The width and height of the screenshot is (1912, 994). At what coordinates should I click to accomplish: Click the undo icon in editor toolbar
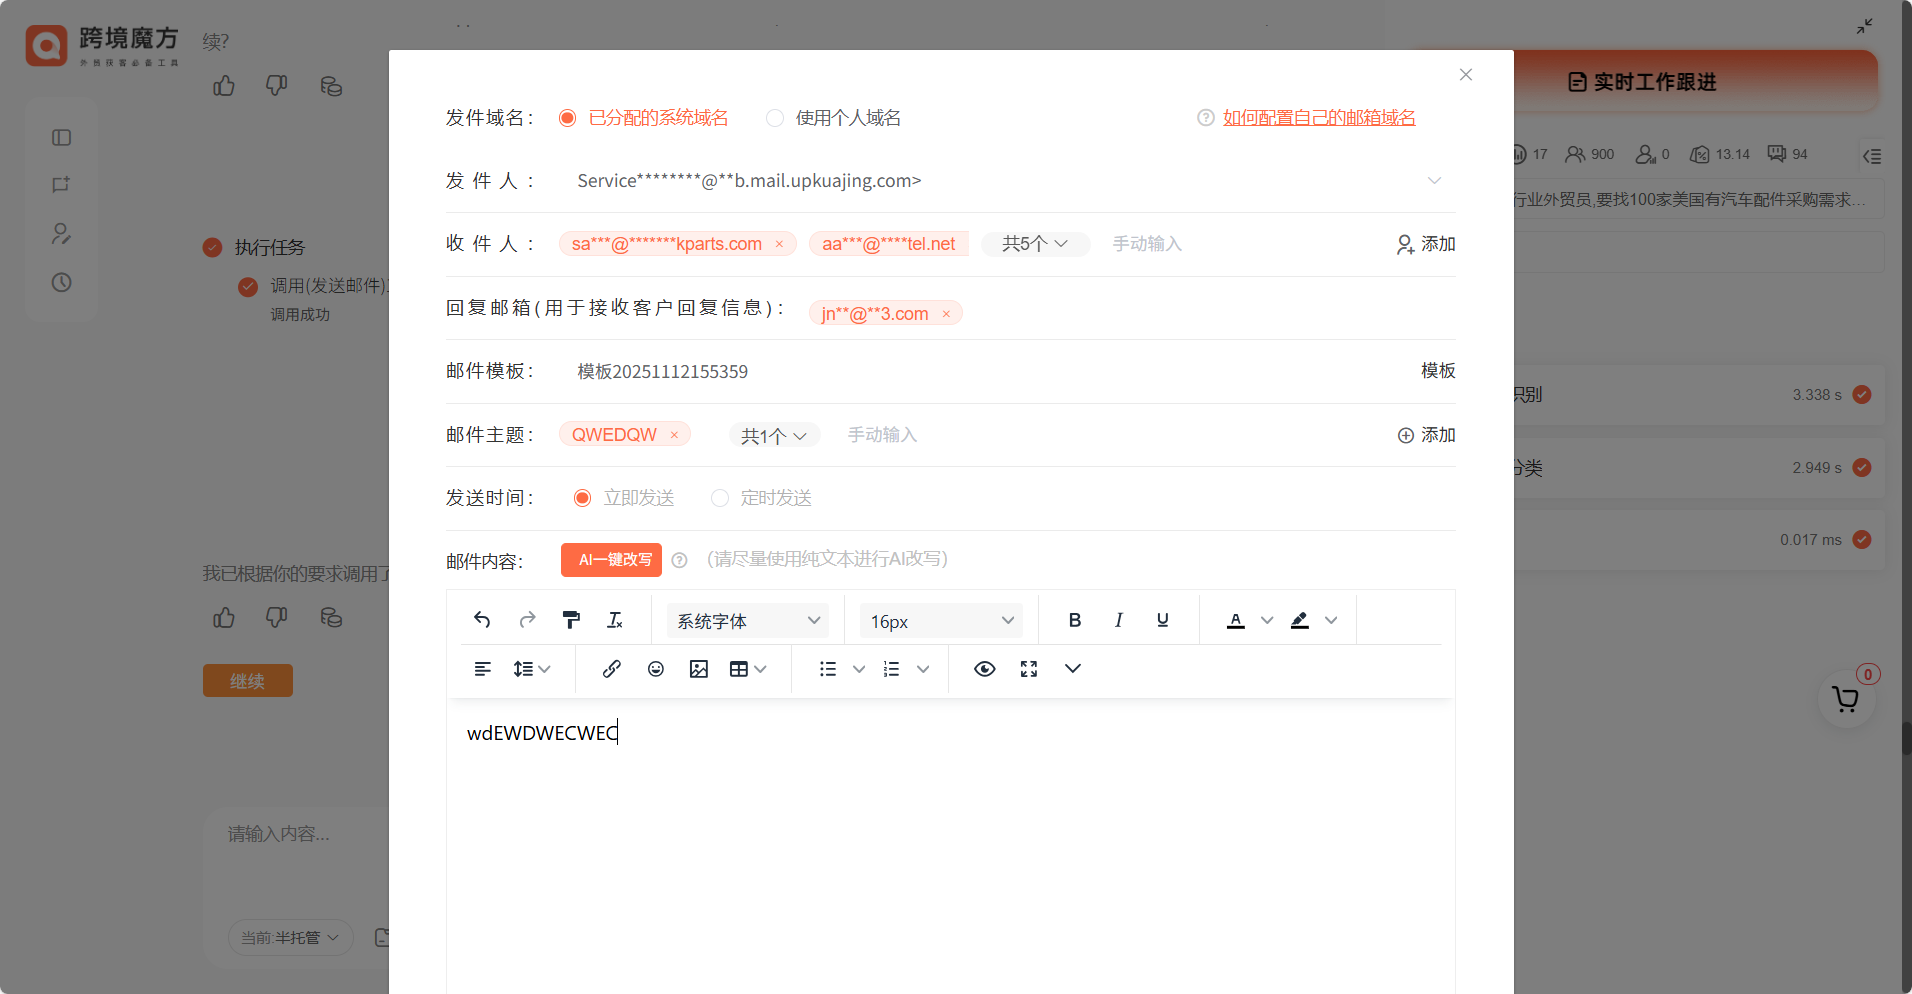[482, 620]
